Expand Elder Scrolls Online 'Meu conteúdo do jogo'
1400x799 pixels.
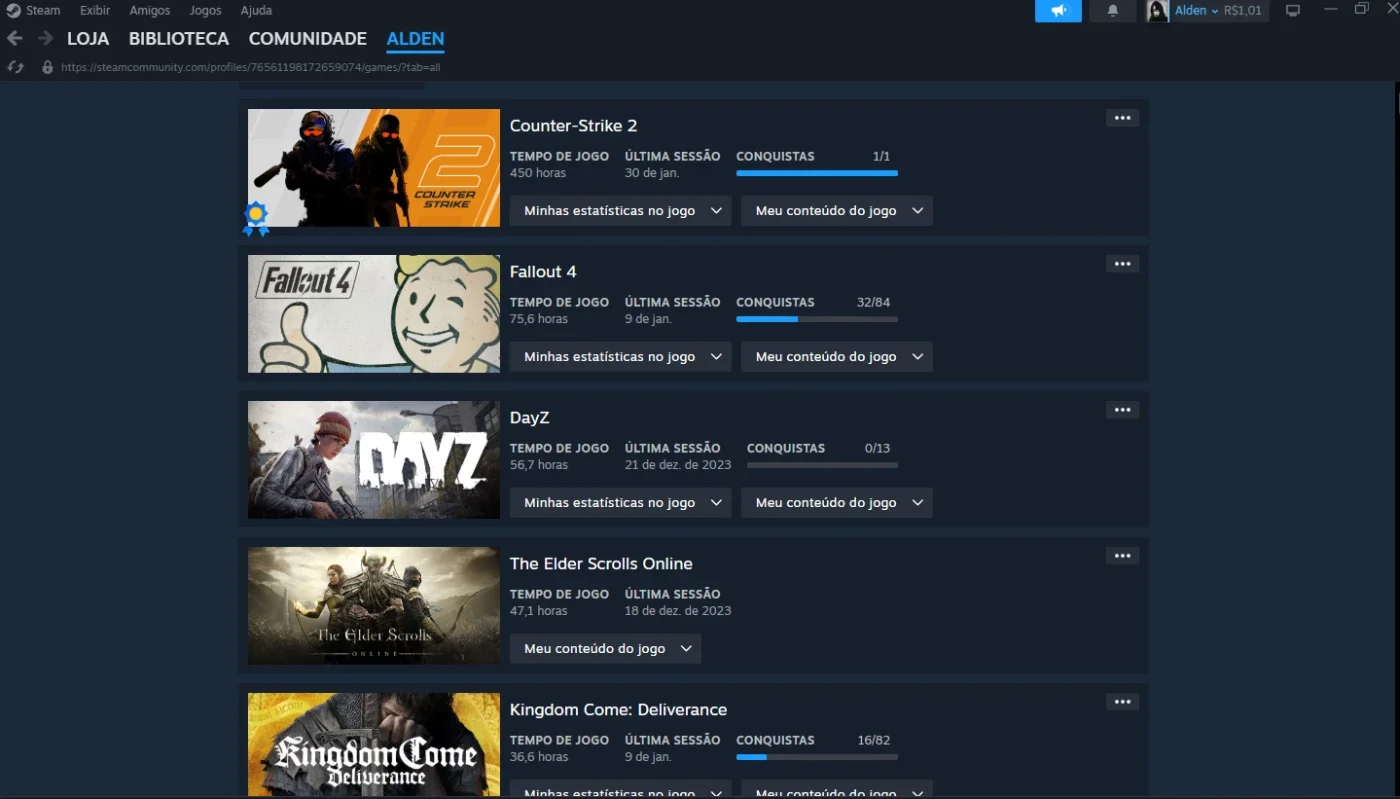click(x=605, y=649)
